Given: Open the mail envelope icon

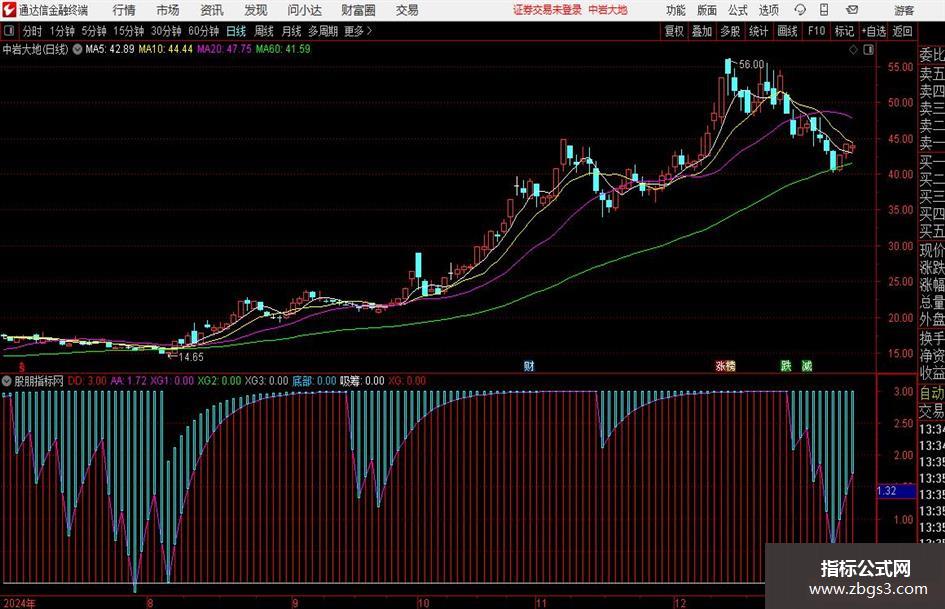Looking at the screenshot, I should pos(852,10).
